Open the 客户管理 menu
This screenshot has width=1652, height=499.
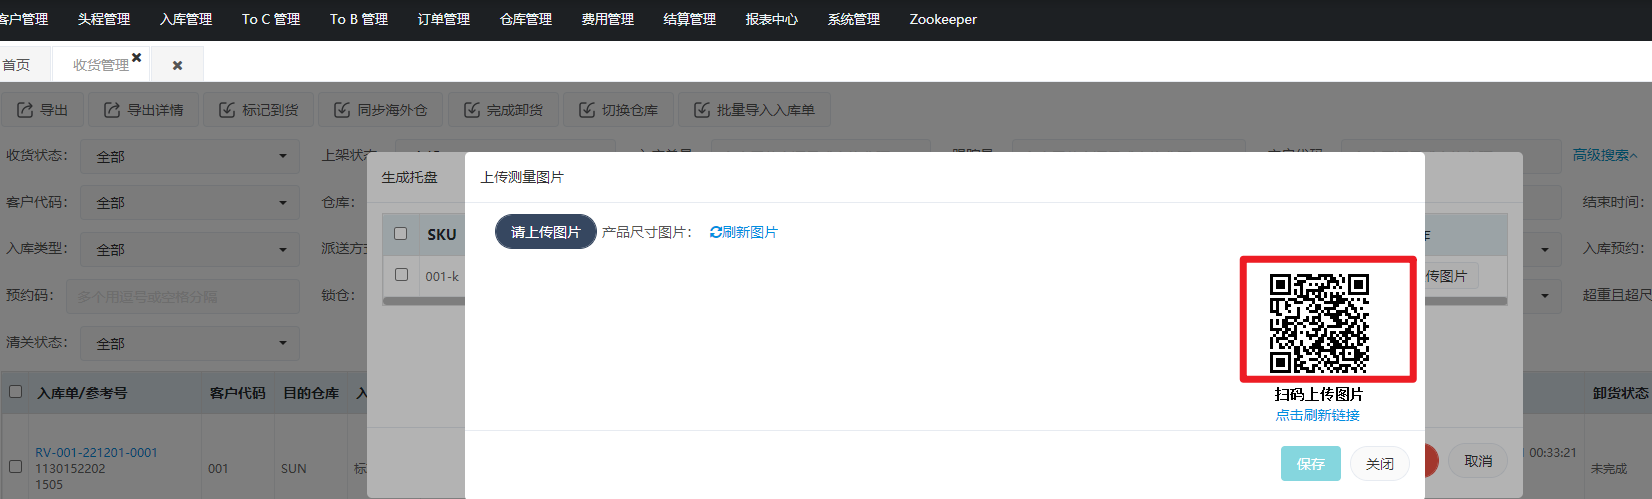pos(23,19)
